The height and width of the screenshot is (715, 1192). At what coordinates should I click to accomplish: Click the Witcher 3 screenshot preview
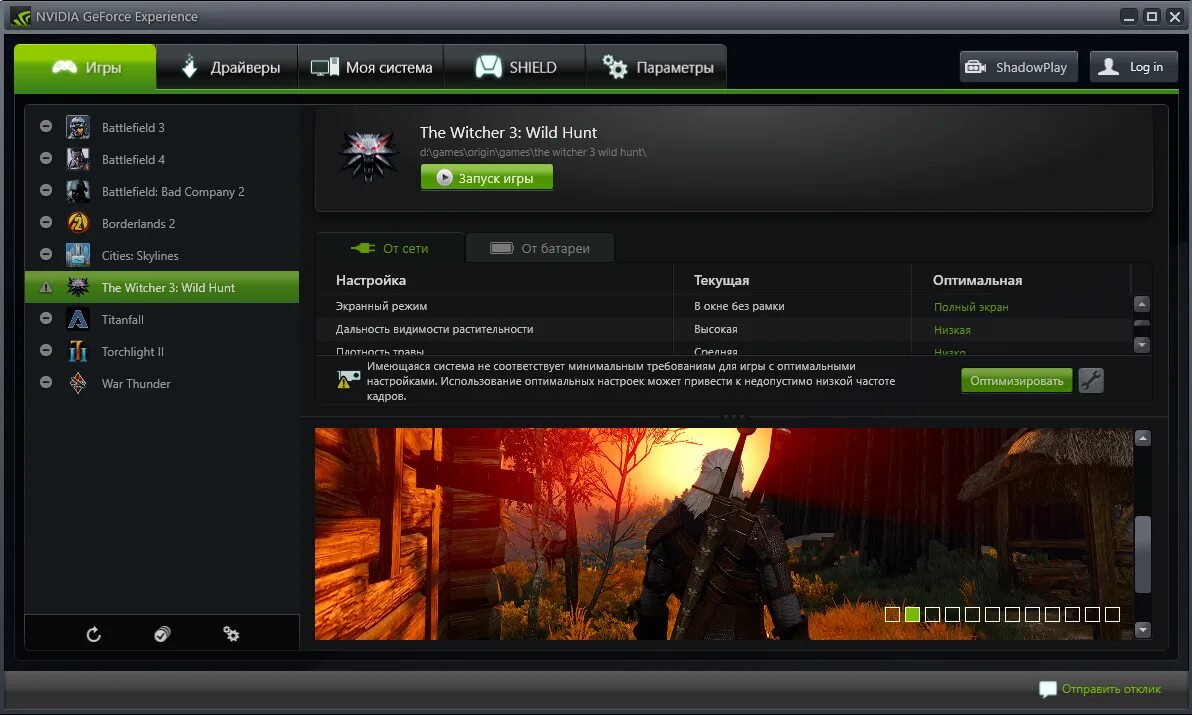tap(724, 533)
